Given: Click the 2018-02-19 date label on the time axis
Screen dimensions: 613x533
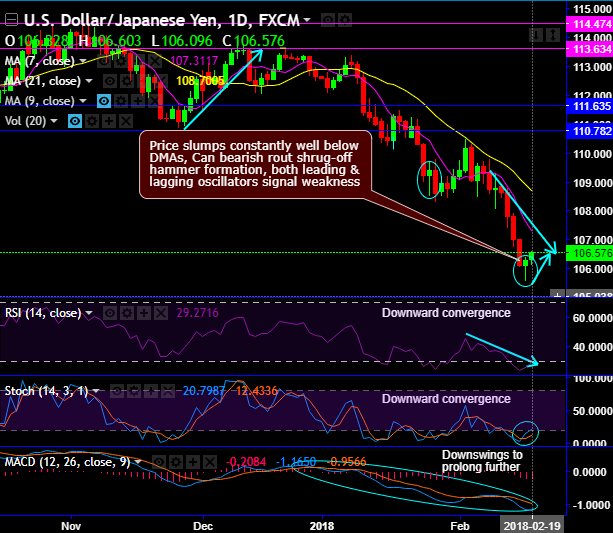Looking at the screenshot, I should (532, 526).
